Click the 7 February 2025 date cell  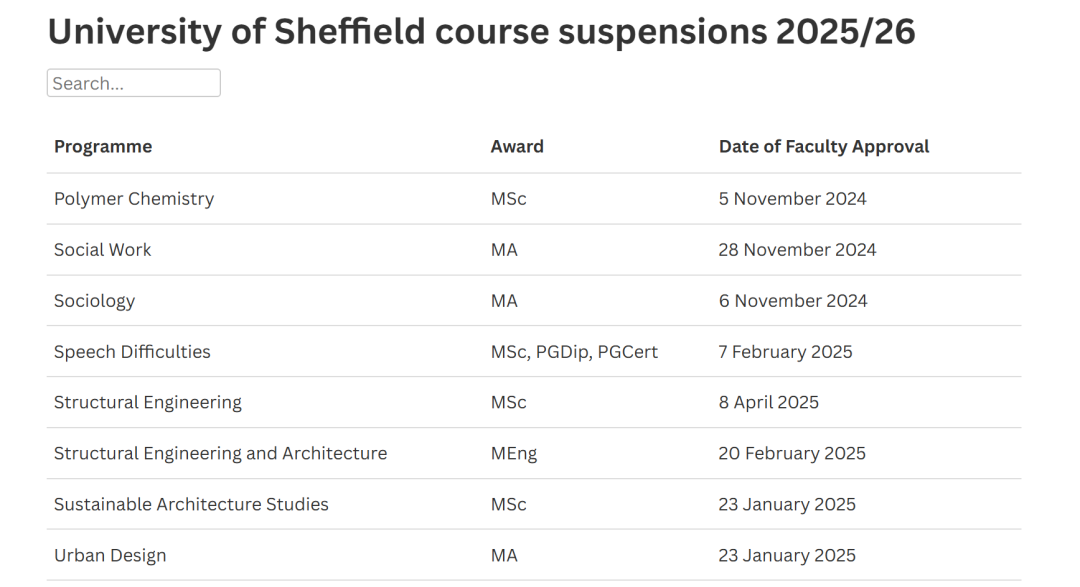click(x=785, y=352)
